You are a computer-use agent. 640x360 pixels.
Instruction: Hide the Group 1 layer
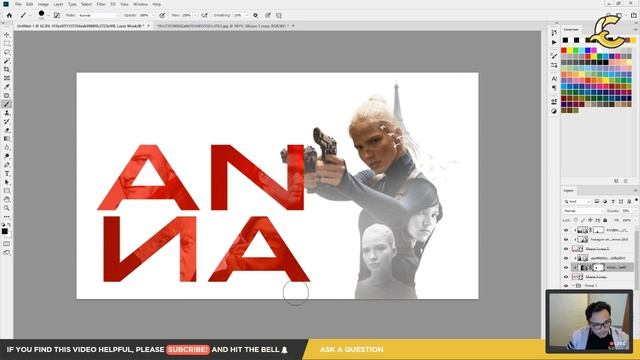[x=566, y=286]
